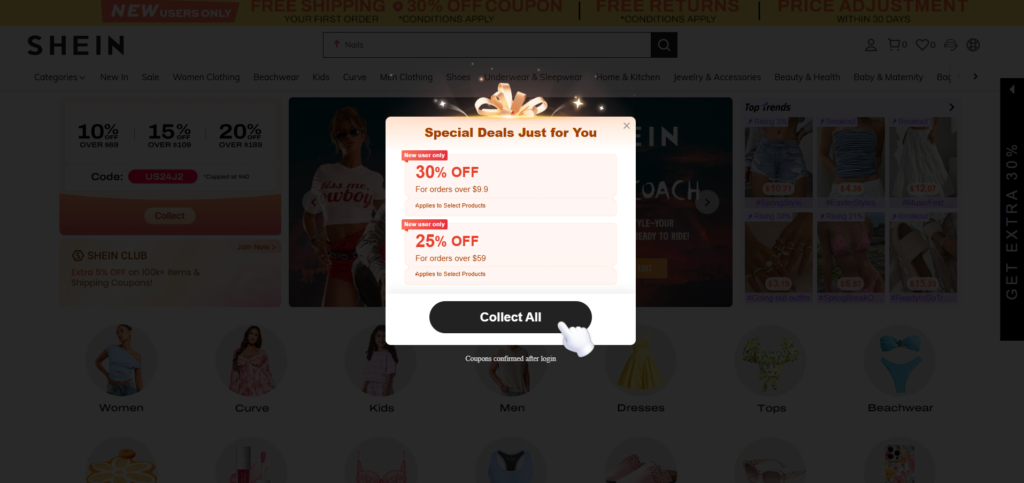Click the Nails search input field
Viewport: 1024px width, 483px height.
coord(487,45)
